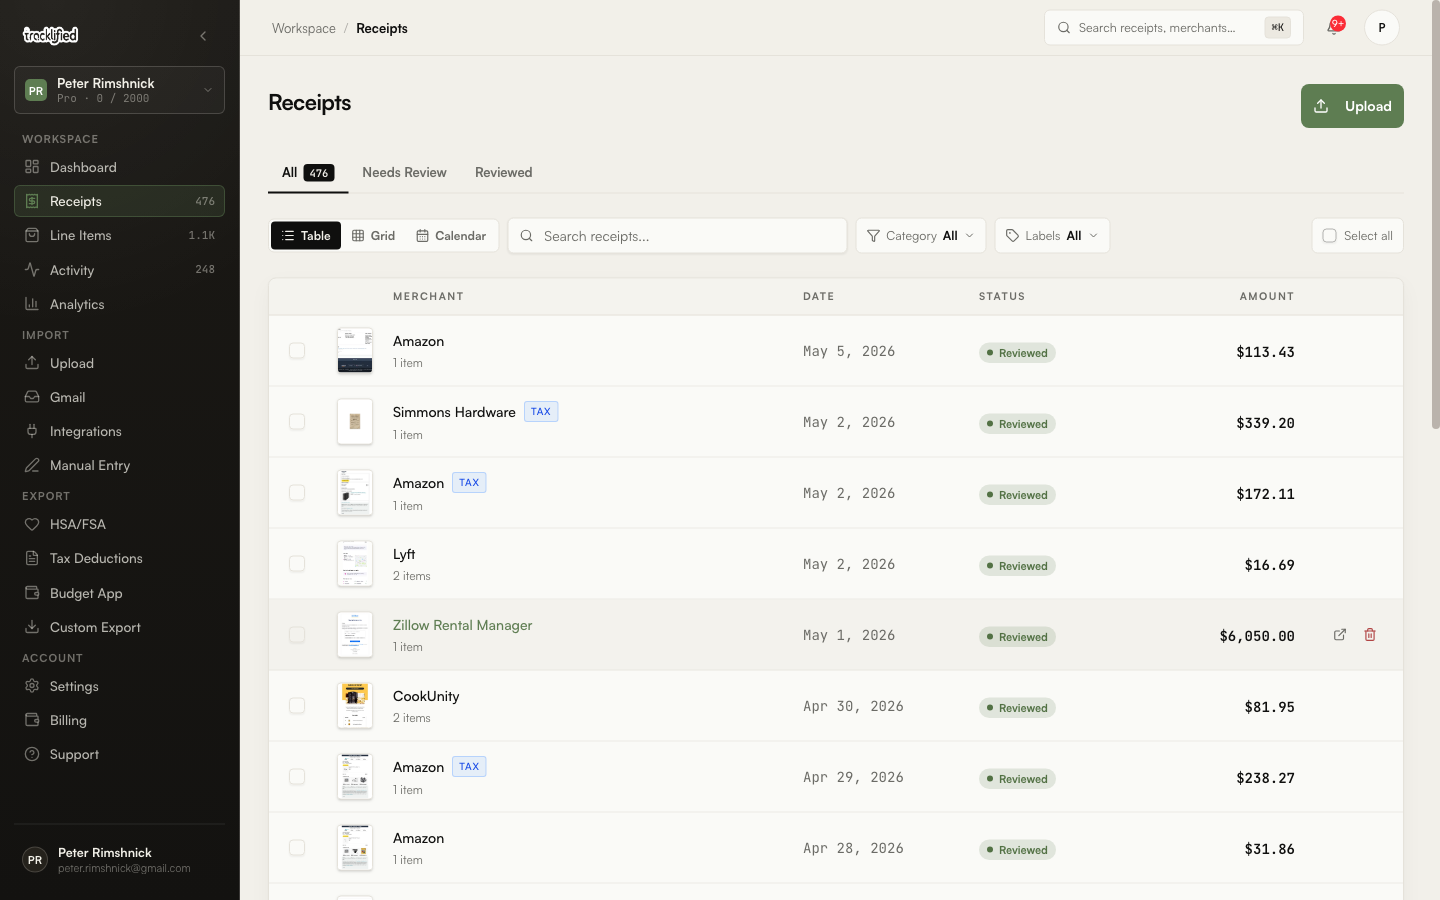Open the Zillow Rental Manager merchant link
This screenshot has height=900, width=1440.
(462, 625)
